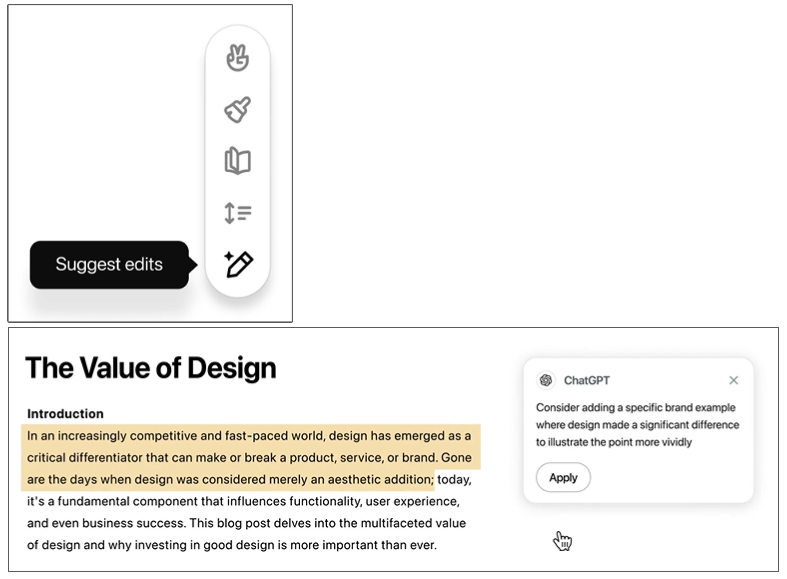Select the paintbrush final polish icon
The width and height of the screenshot is (787, 579).
point(237,109)
